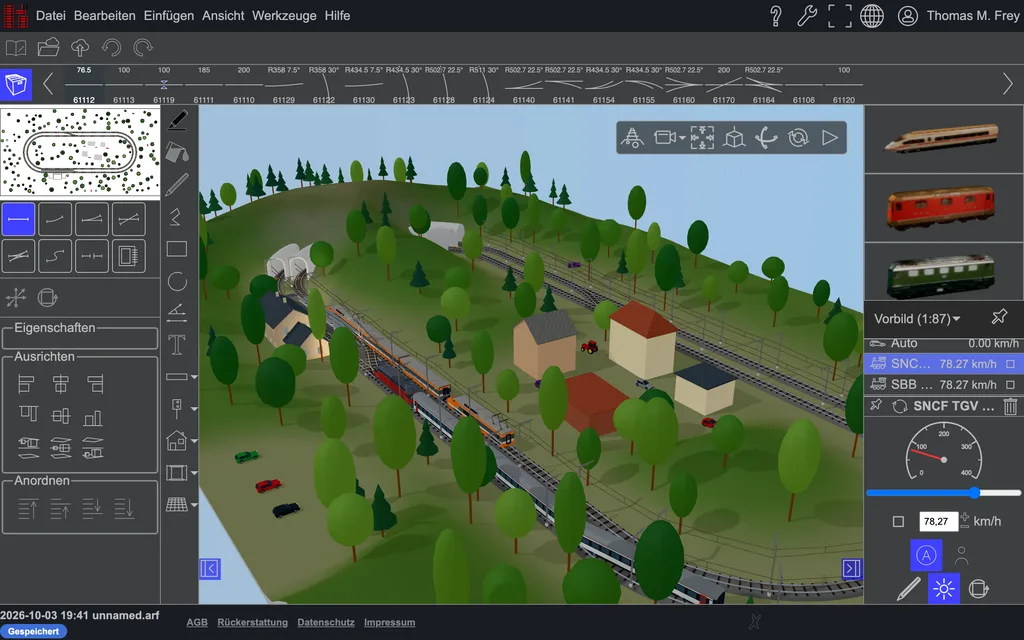Open the Thomas M. Frey user account
This screenshot has width=1024, height=640.
(x=959, y=16)
